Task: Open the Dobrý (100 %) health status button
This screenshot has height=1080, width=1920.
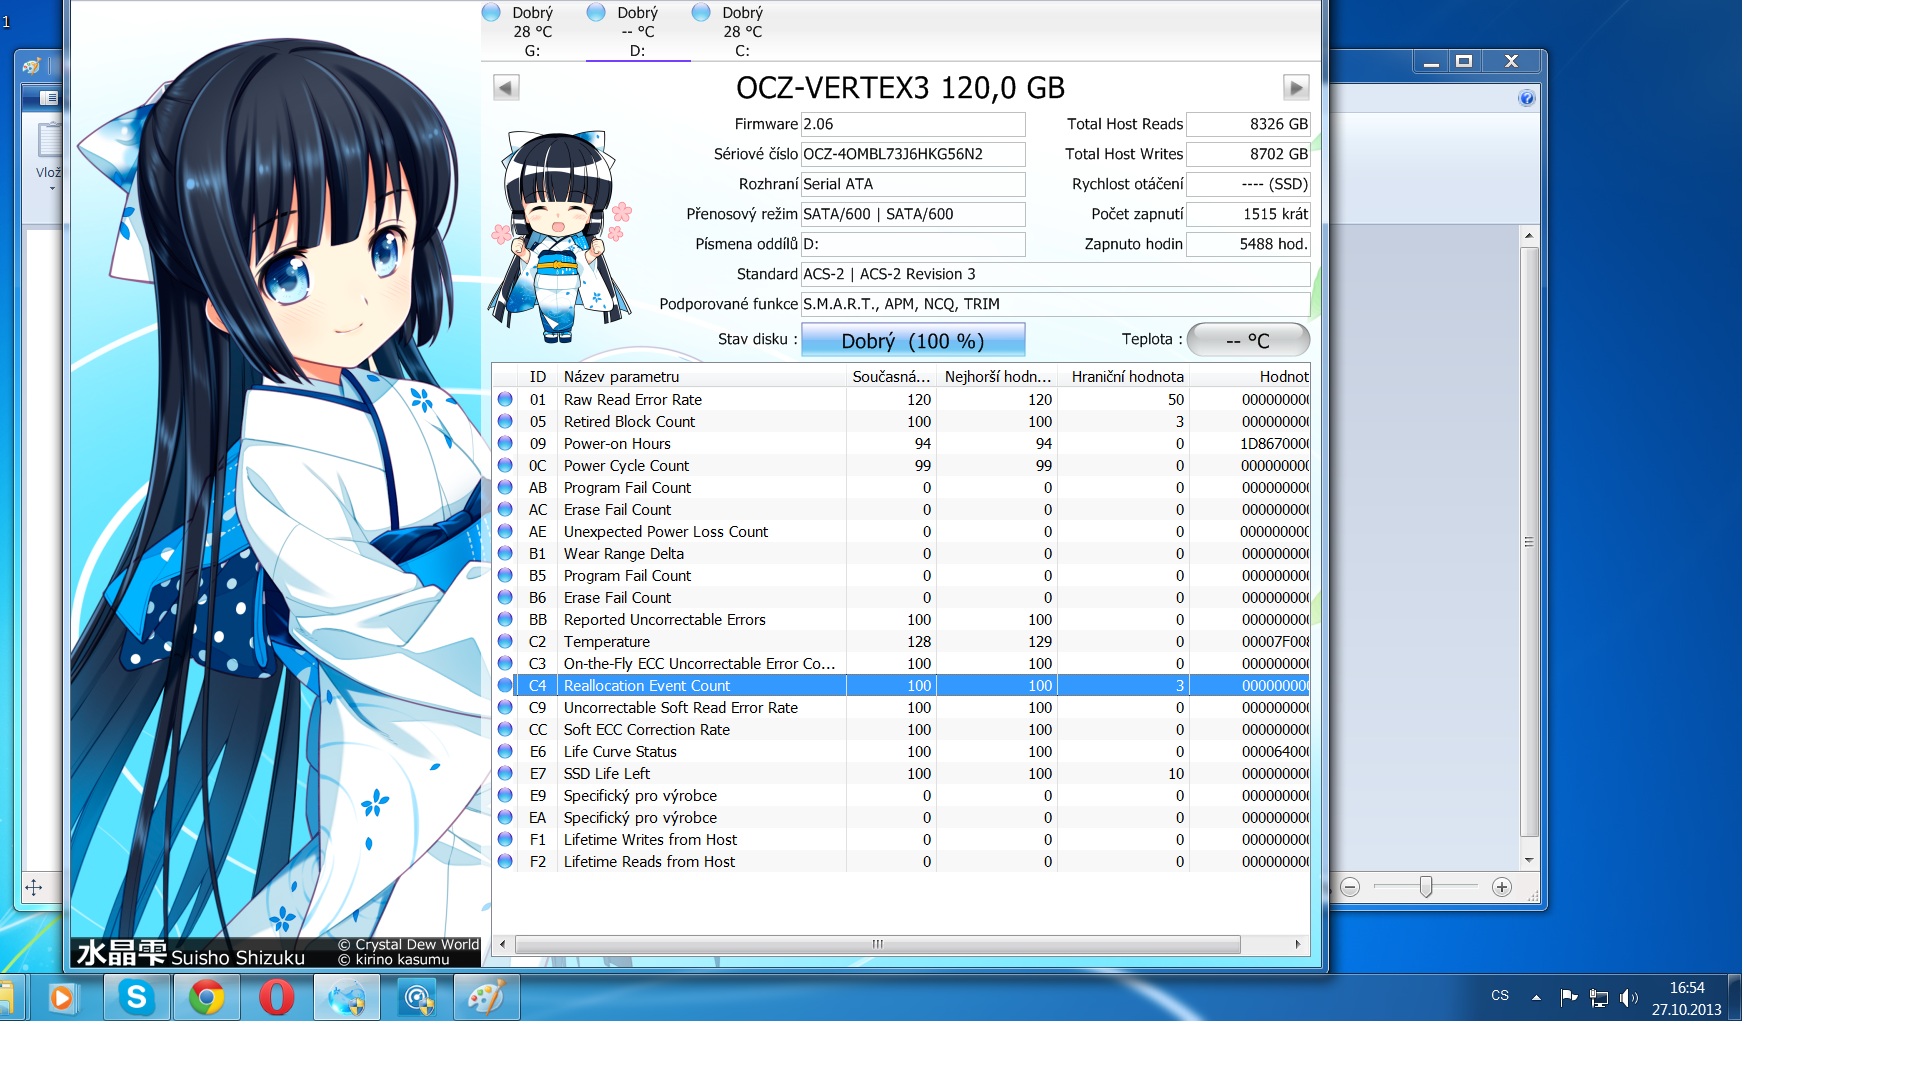Action: pyautogui.click(x=913, y=340)
